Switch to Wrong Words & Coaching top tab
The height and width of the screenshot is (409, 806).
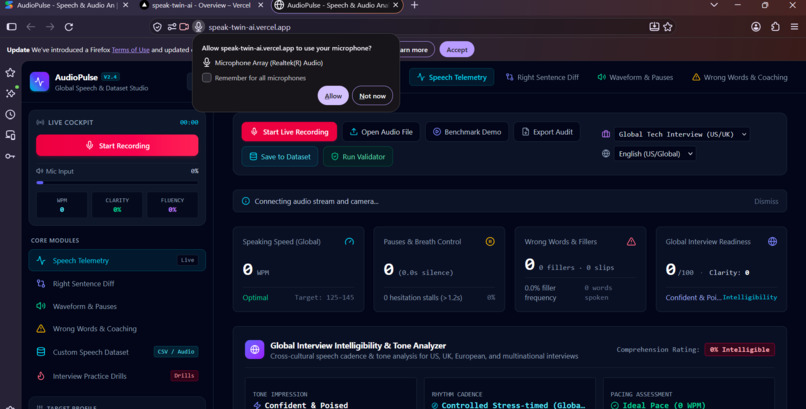pos(740,77)
